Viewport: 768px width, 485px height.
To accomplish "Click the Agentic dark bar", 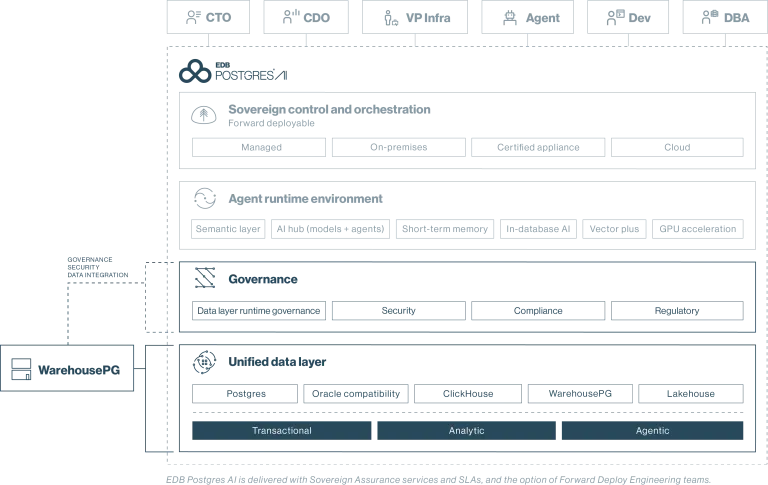I will point(652,430).
